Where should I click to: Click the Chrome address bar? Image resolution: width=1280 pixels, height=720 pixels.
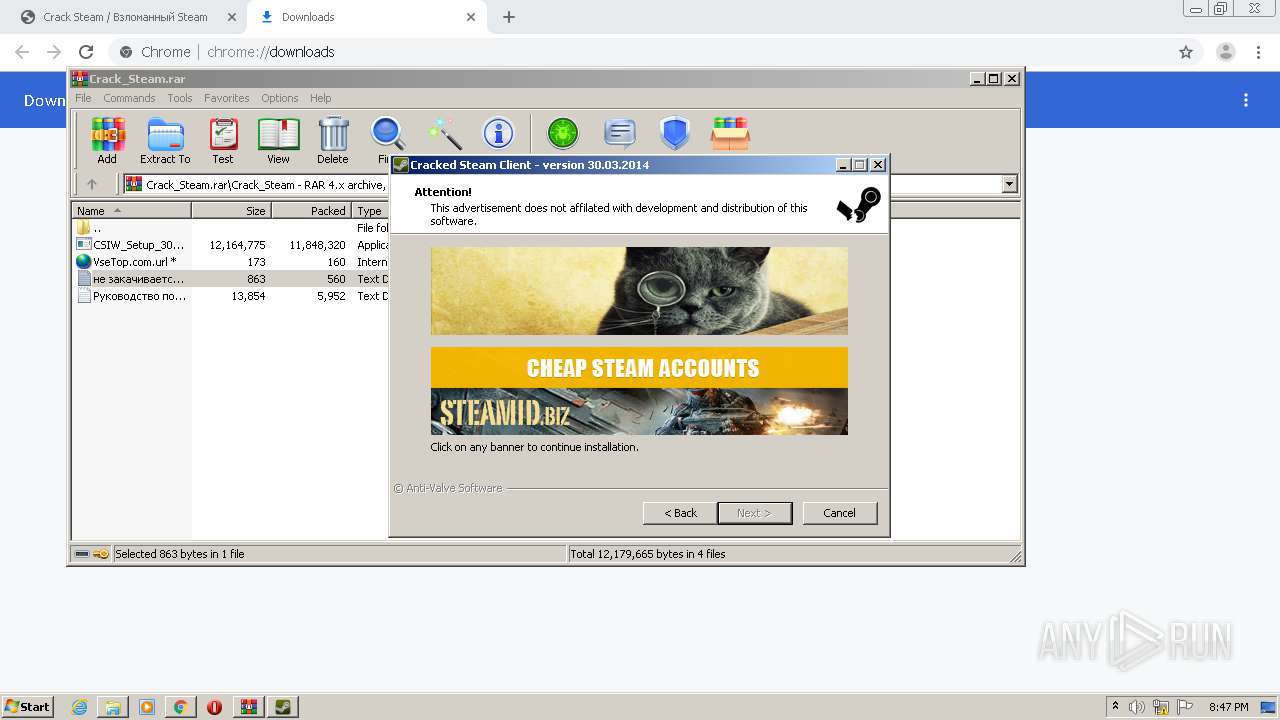(640, 52)
